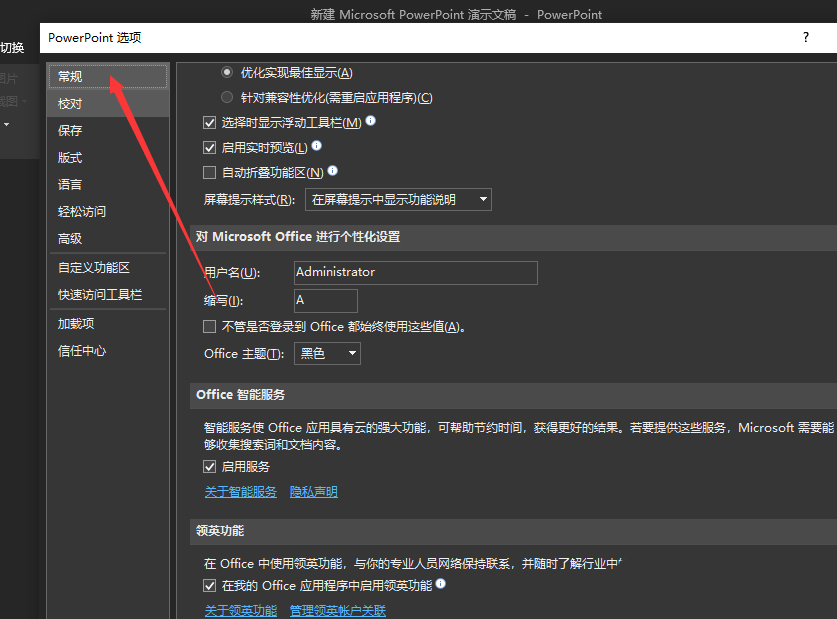Image resolution: width=837 pixels, height=619 pixels.
Task: Select the 优化实现最佳显示 radio button
Action: tap(227, 72)
